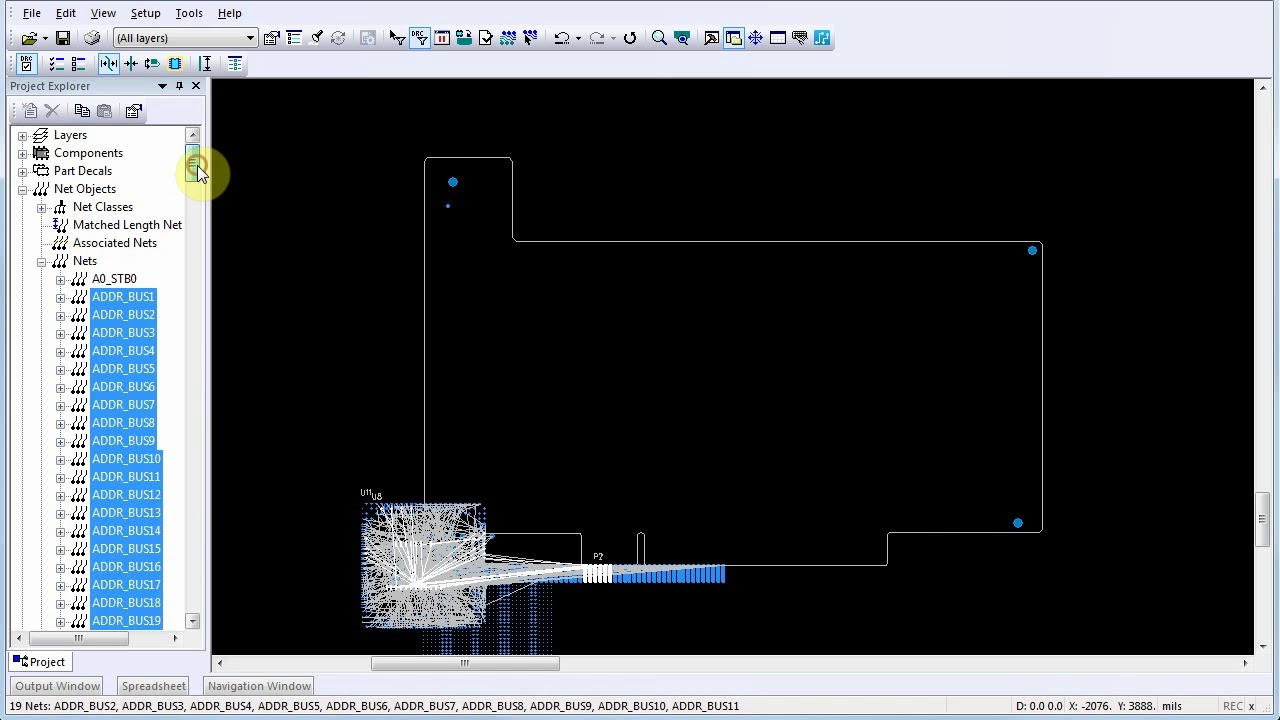Screen dimensions: 1280x720
Task: Toggle the DRC Filter toolbar button
Action: 419,38
